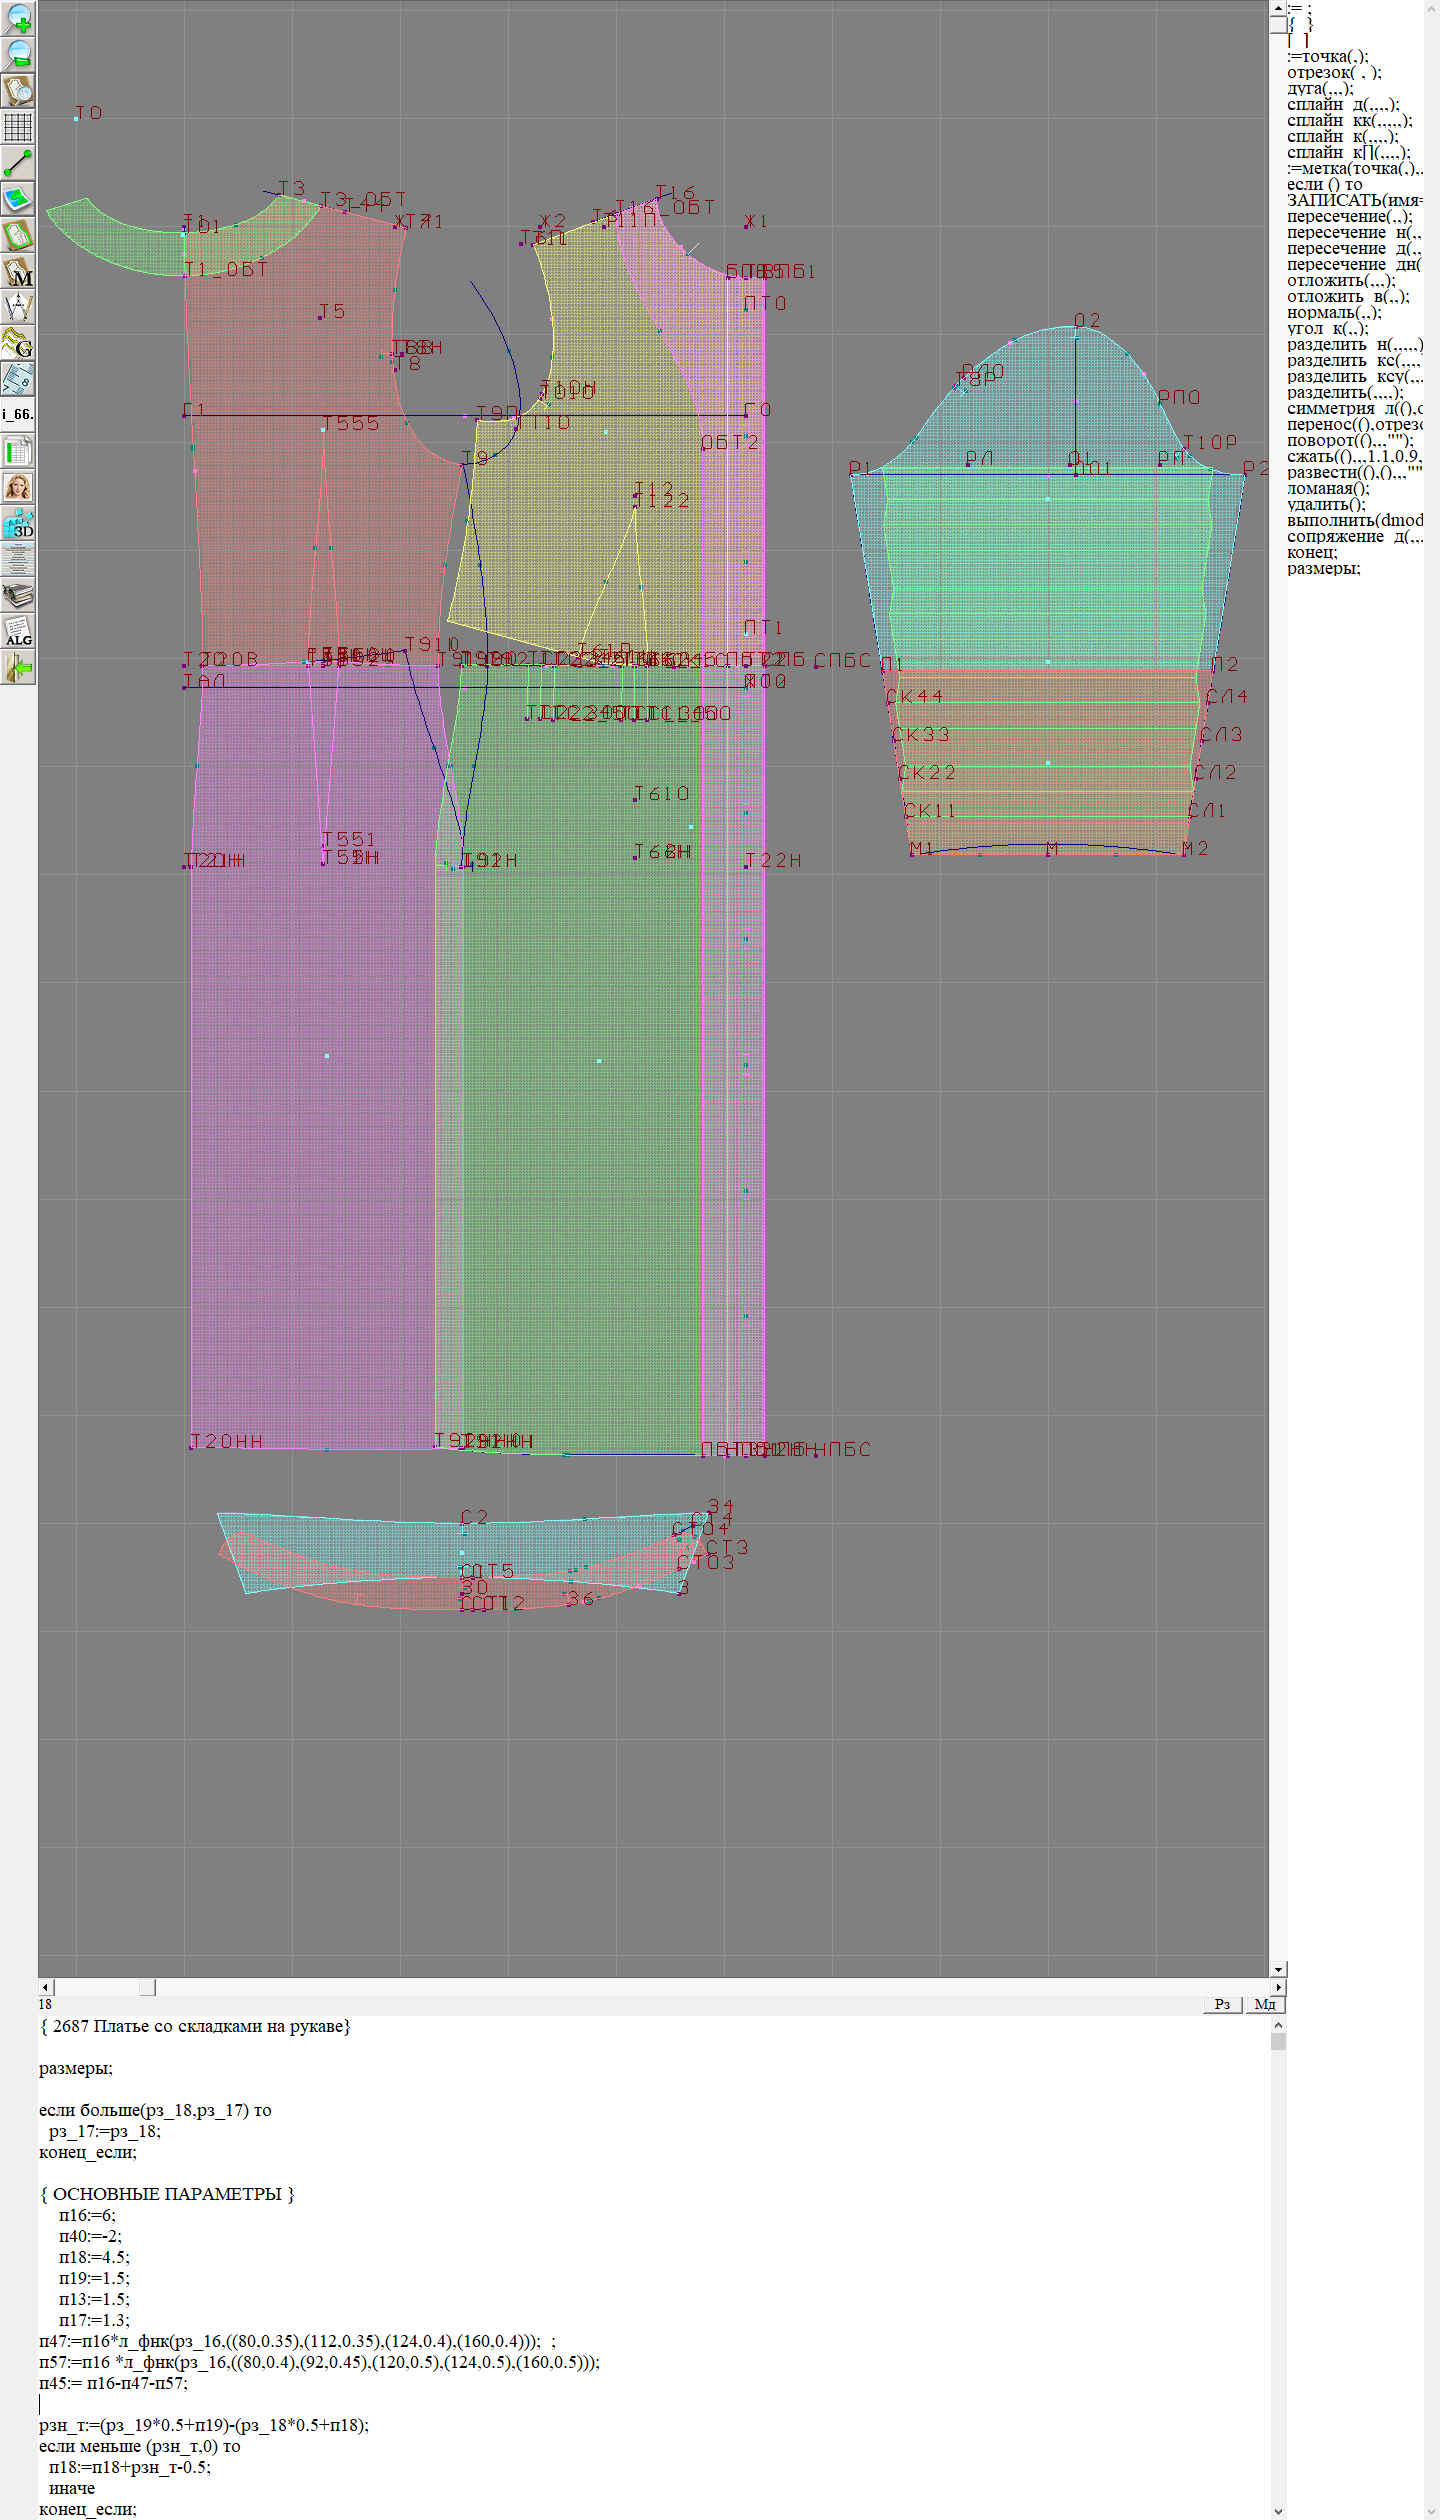Click the 'Рз' button

pos(1222,2005)
